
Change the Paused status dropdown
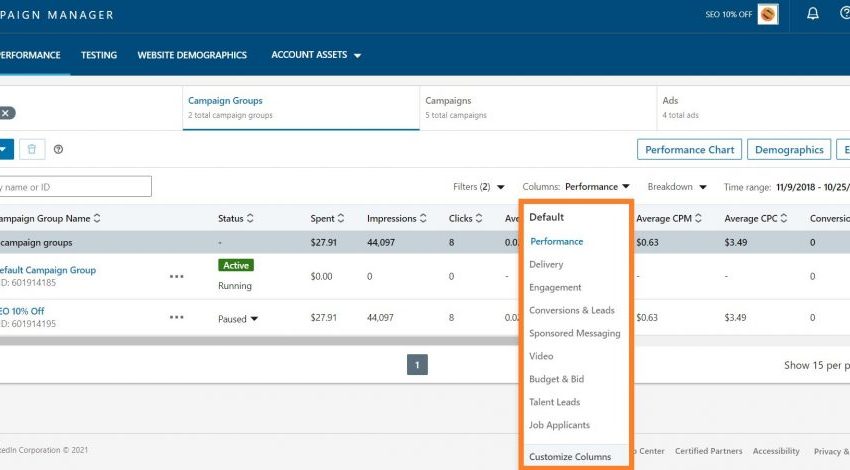click(238, 319)
